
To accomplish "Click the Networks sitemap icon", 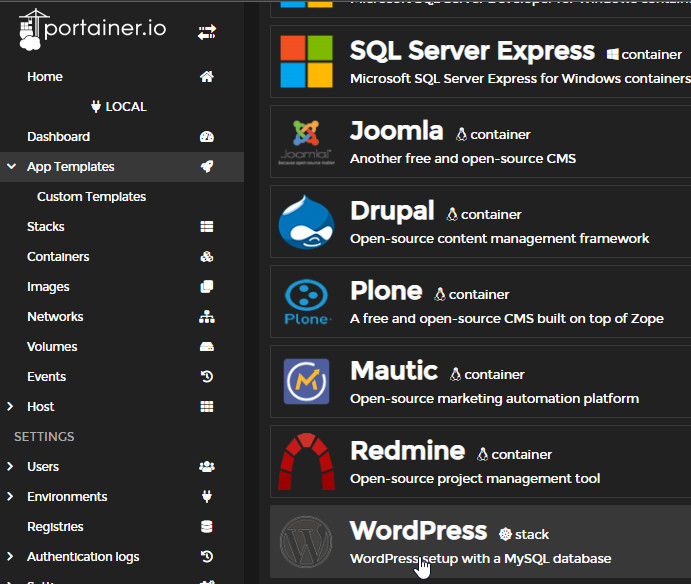I will pos(207,317).
